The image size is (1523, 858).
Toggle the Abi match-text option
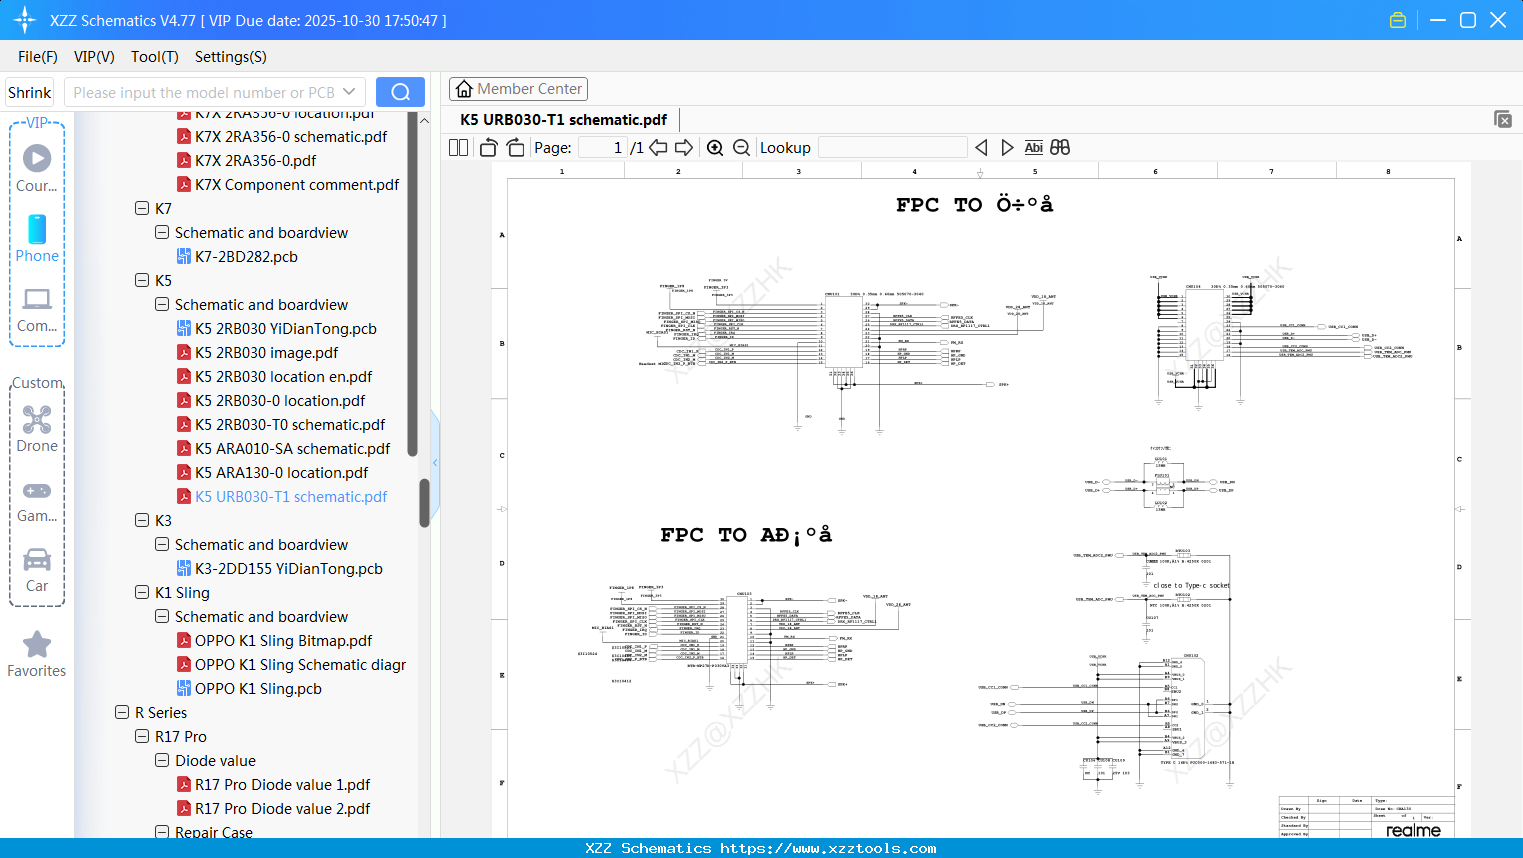coord(1033,148)
